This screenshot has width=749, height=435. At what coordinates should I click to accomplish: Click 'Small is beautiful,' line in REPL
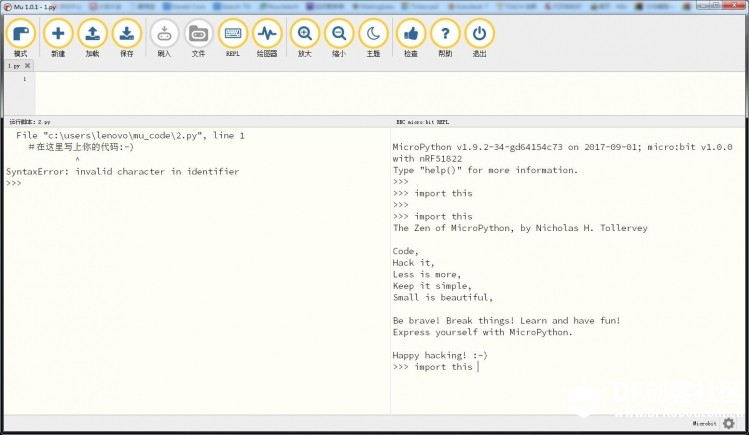[442, 297]
